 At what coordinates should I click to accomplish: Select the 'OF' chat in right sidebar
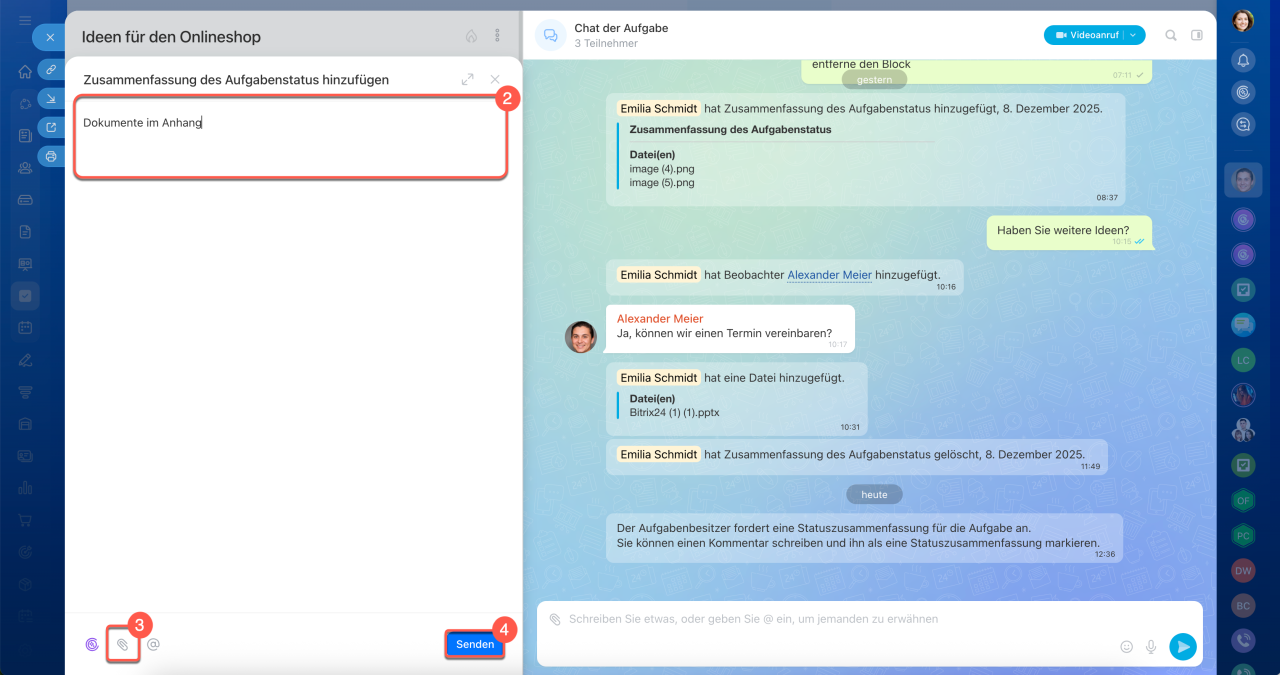click(1243, 500)
